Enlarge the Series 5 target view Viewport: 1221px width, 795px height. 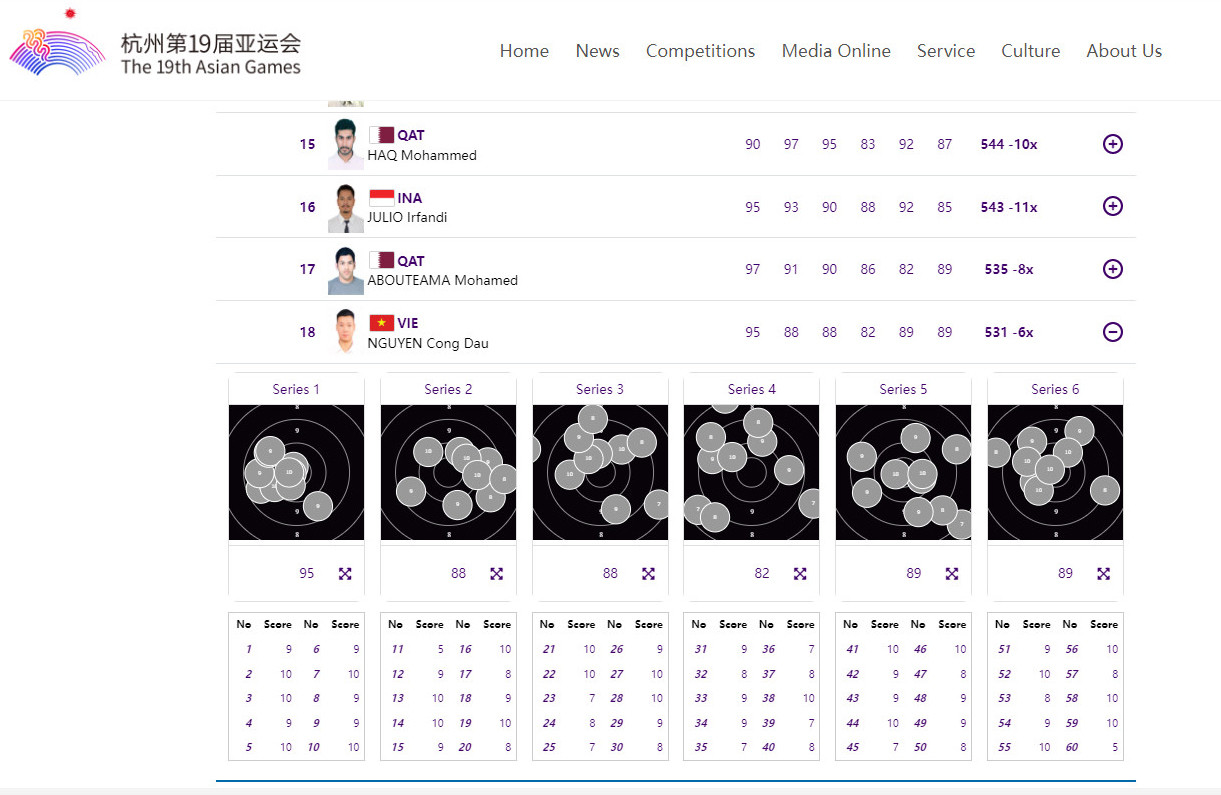pyautogui.click(x=952, y=574)
